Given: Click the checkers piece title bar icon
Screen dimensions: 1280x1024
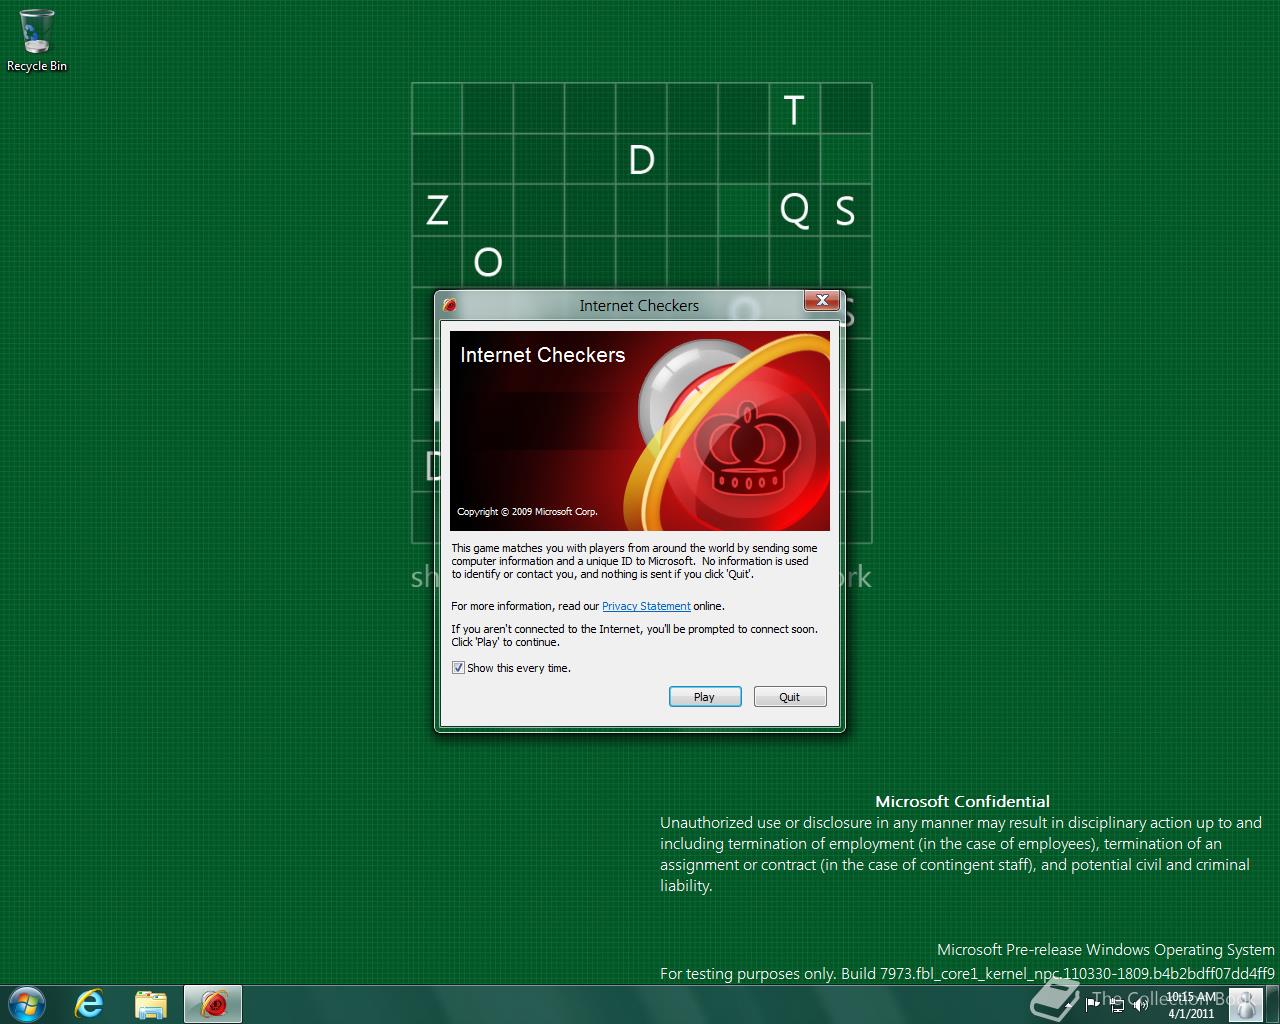Looking at the screenshot, I should click(x=450, y=305).
